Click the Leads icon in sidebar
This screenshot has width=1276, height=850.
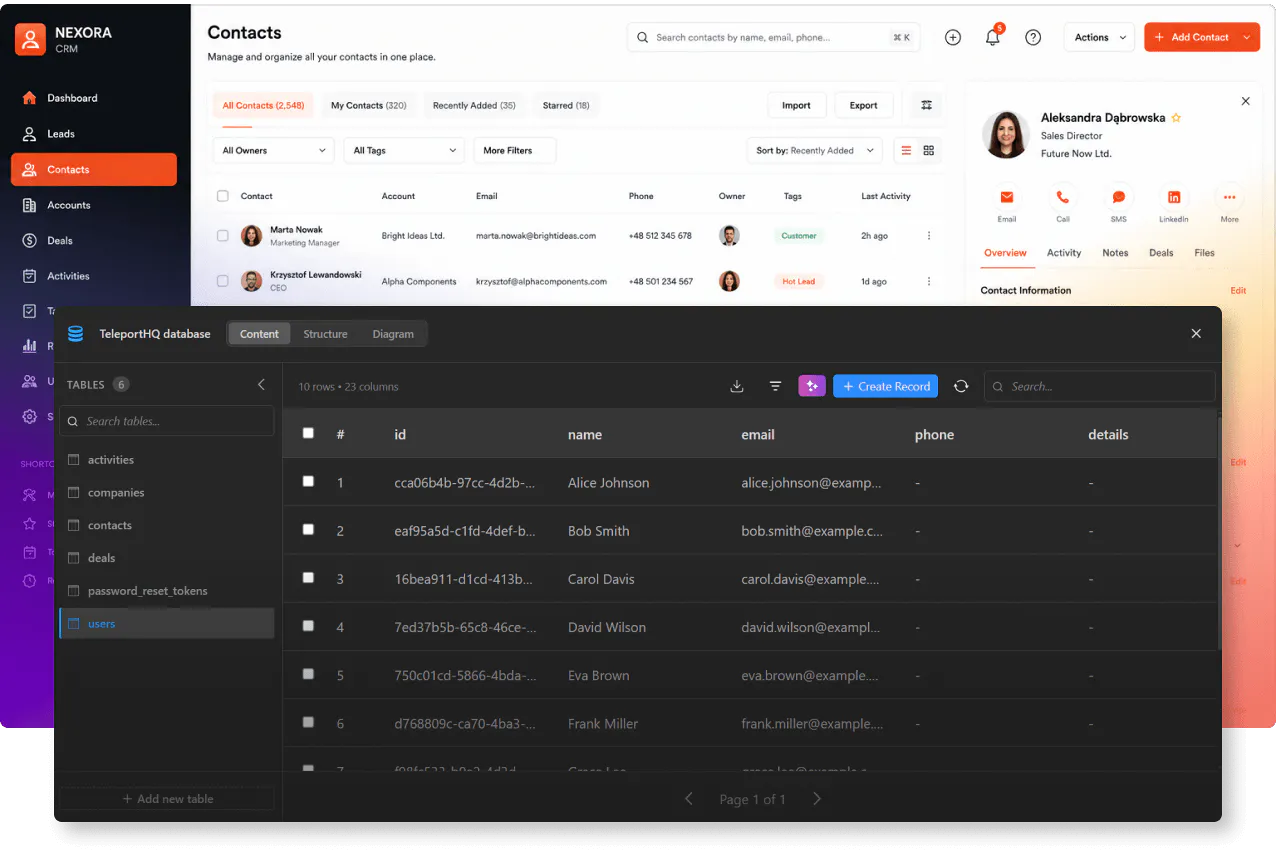(x=29, y=133)
